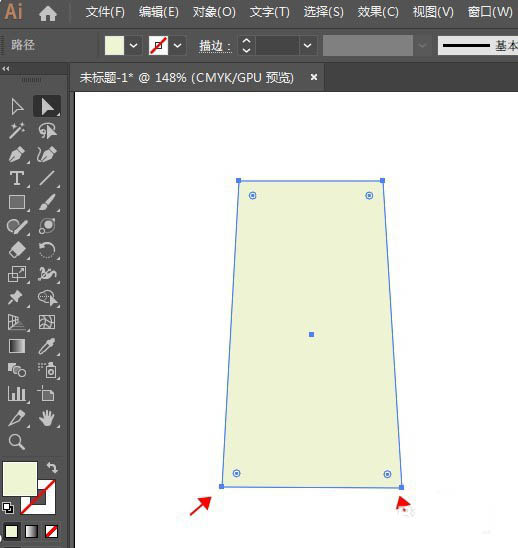This screenshot has width=518, height=548.
Task: Open the 文字(T) menu
Action: click(x=269, y=13)
